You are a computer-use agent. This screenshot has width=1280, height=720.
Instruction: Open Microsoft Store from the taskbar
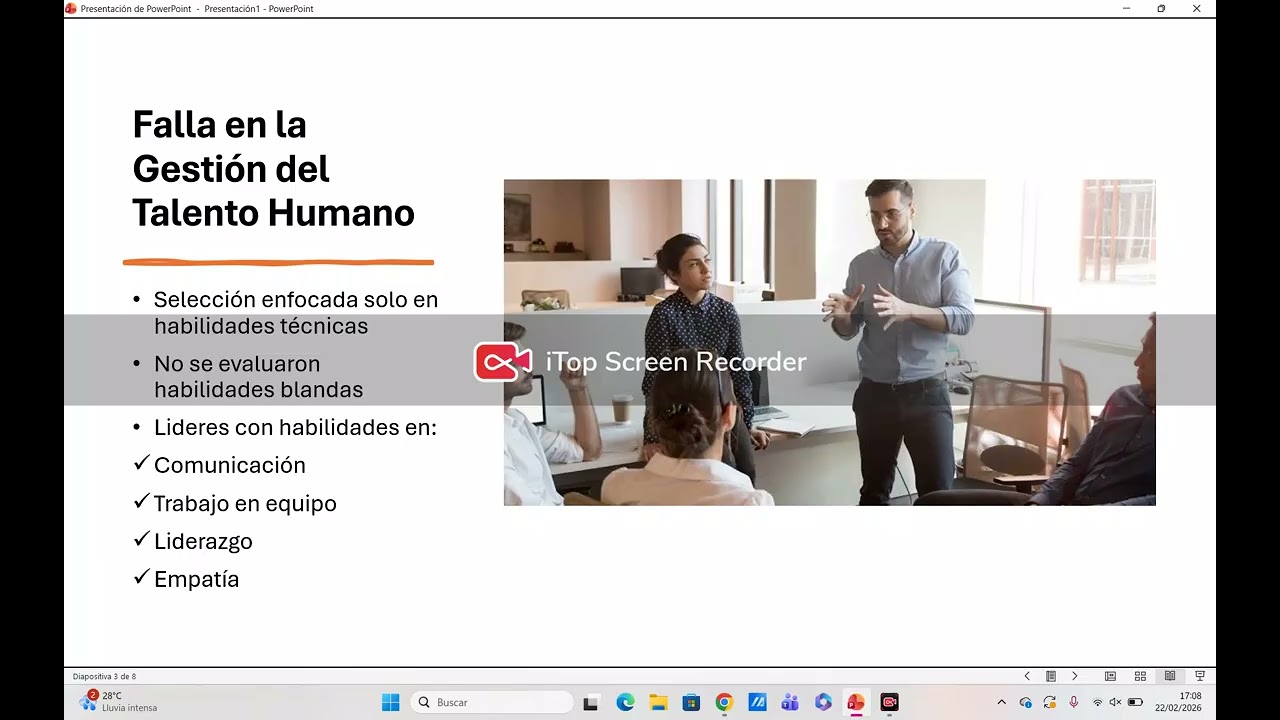click(691, 702)
